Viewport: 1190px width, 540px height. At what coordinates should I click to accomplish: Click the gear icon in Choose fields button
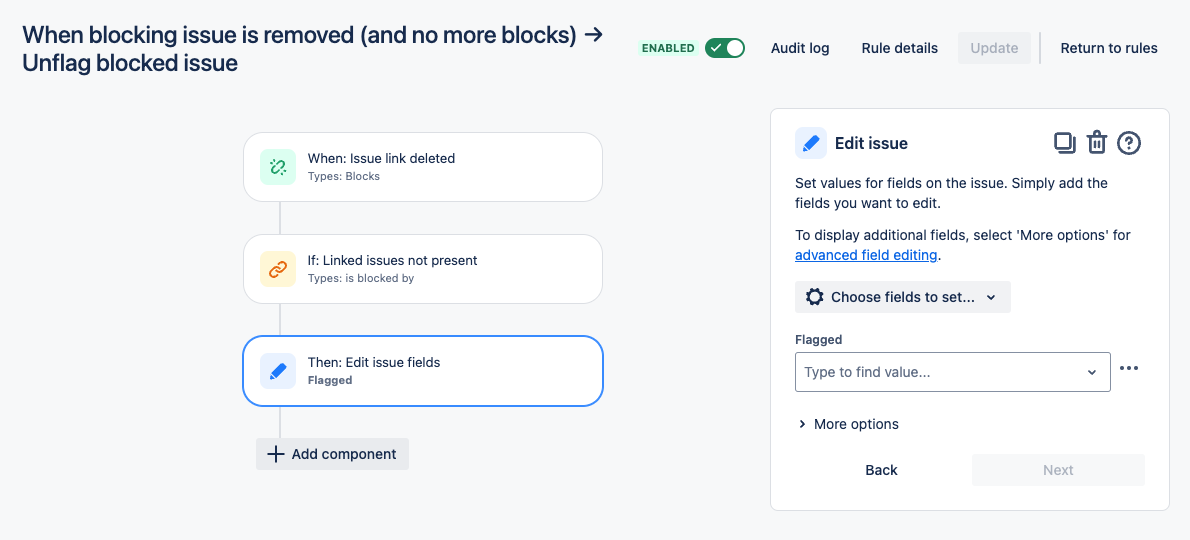click(x=814, y=297)
